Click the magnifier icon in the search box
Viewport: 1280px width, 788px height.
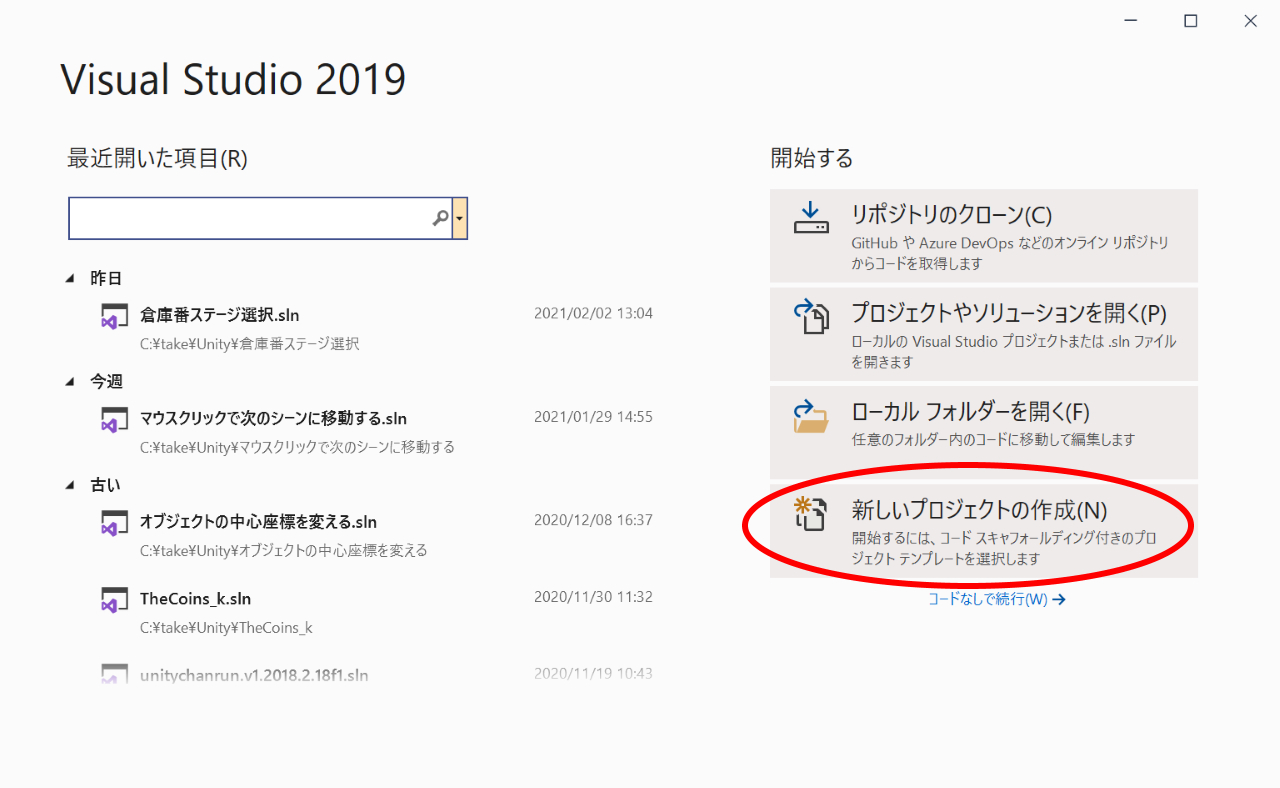[440, 218]
